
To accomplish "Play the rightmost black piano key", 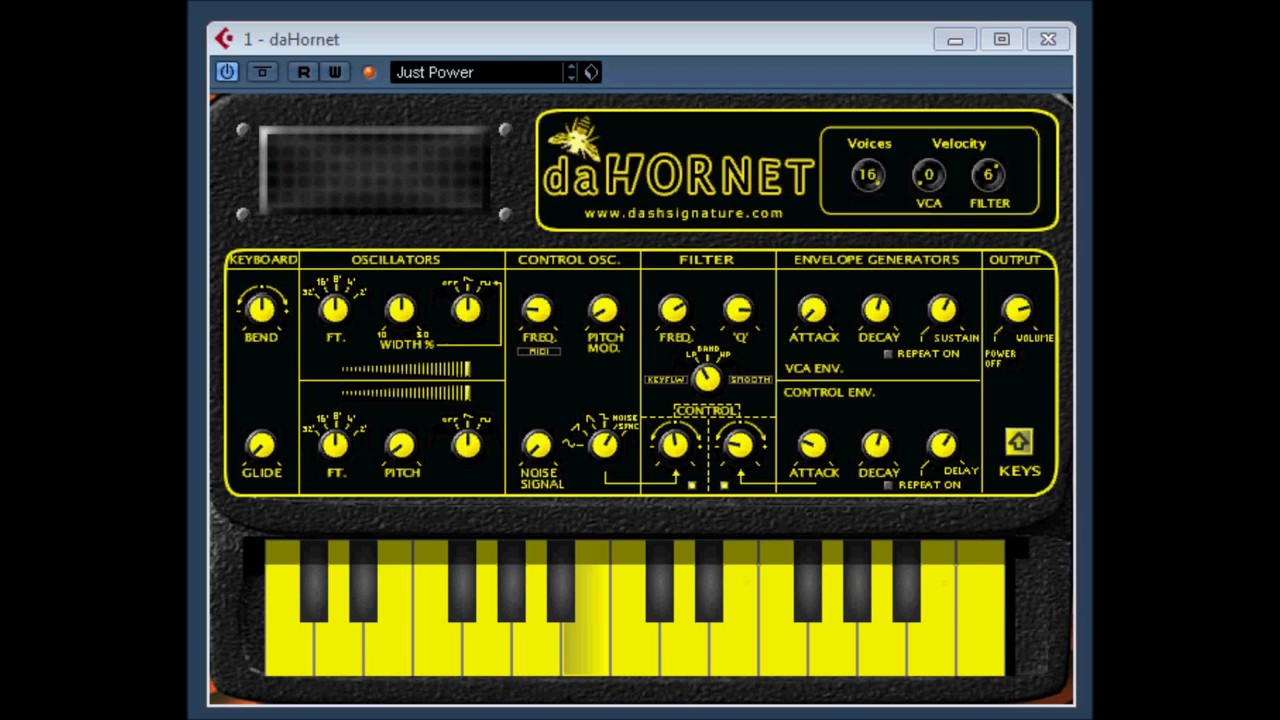I will tap(907, 580).
